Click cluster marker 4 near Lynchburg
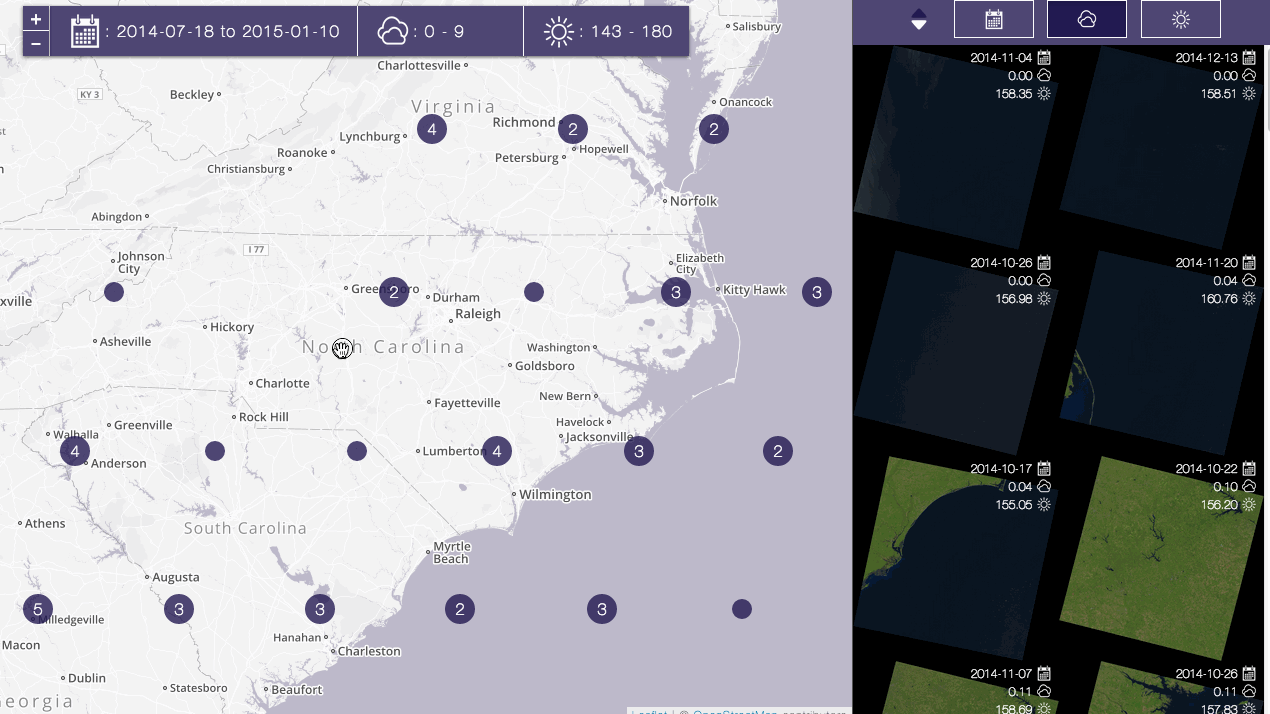 tap(431, 129)
